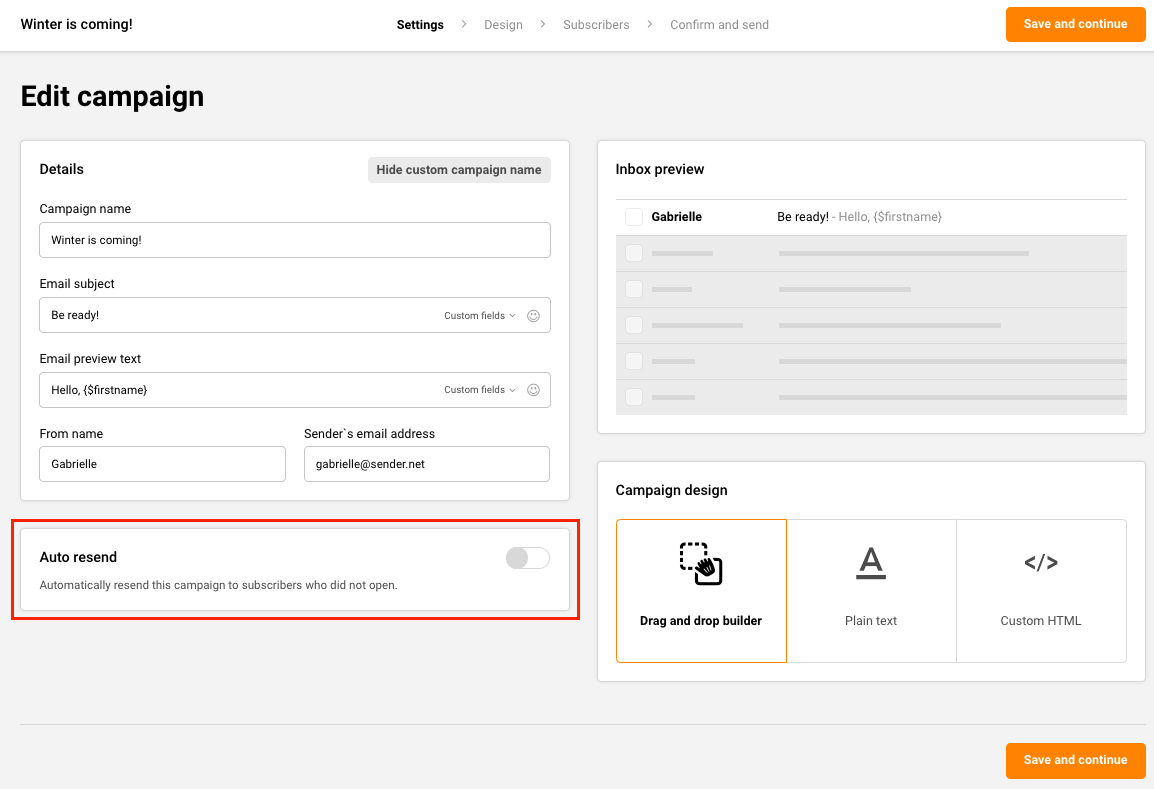The width and height of the screenshot is (1154, 789).
Task: Select the Settings step
Action: (420, 25)
